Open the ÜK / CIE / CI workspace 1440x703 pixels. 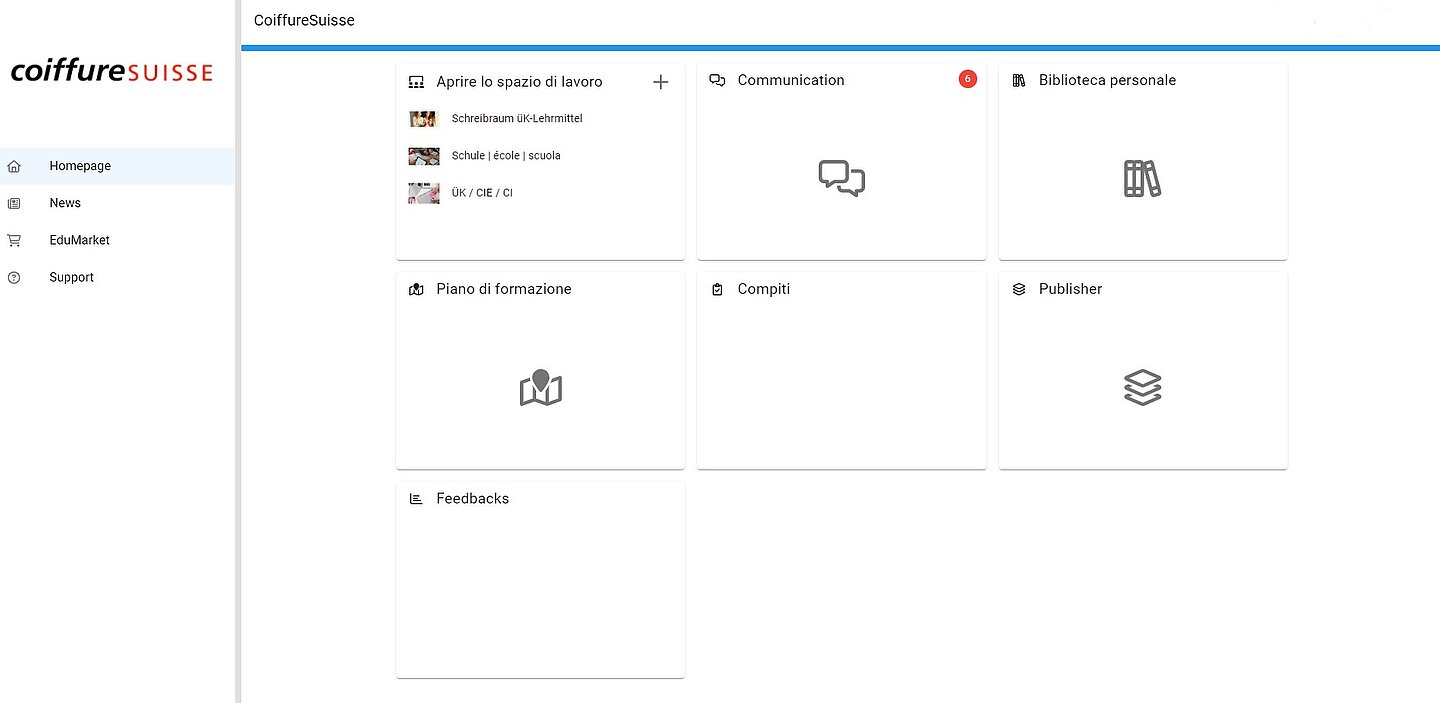[x=482, y=193]
